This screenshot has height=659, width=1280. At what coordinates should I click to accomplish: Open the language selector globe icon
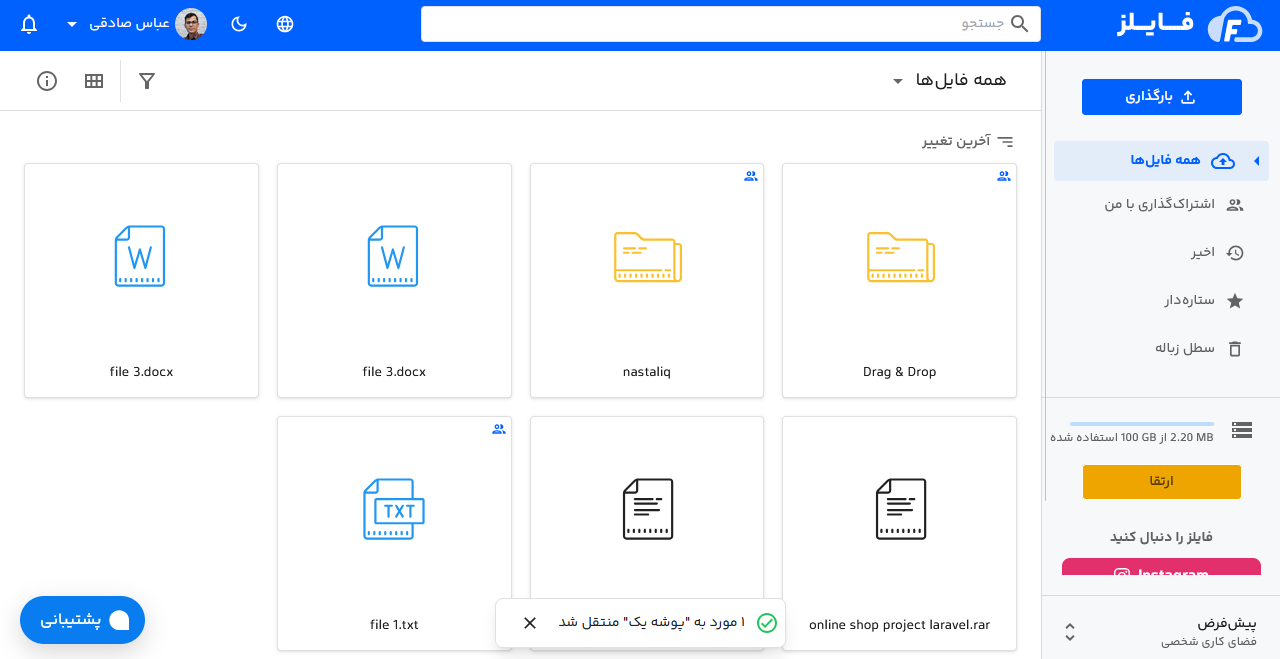285,23
